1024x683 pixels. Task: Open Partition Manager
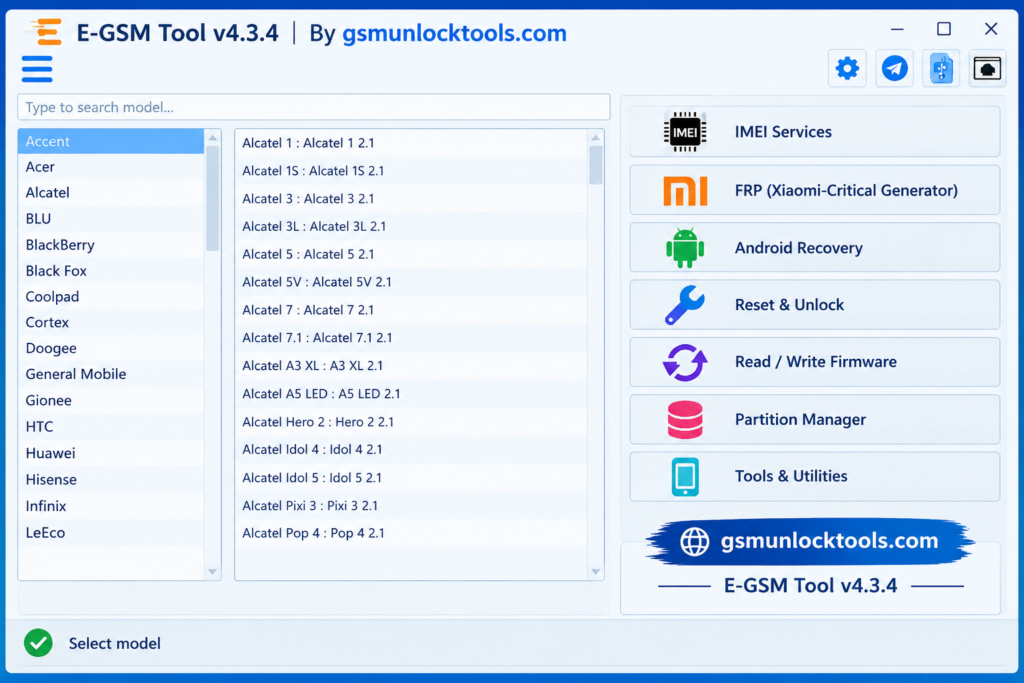[814, 419]
